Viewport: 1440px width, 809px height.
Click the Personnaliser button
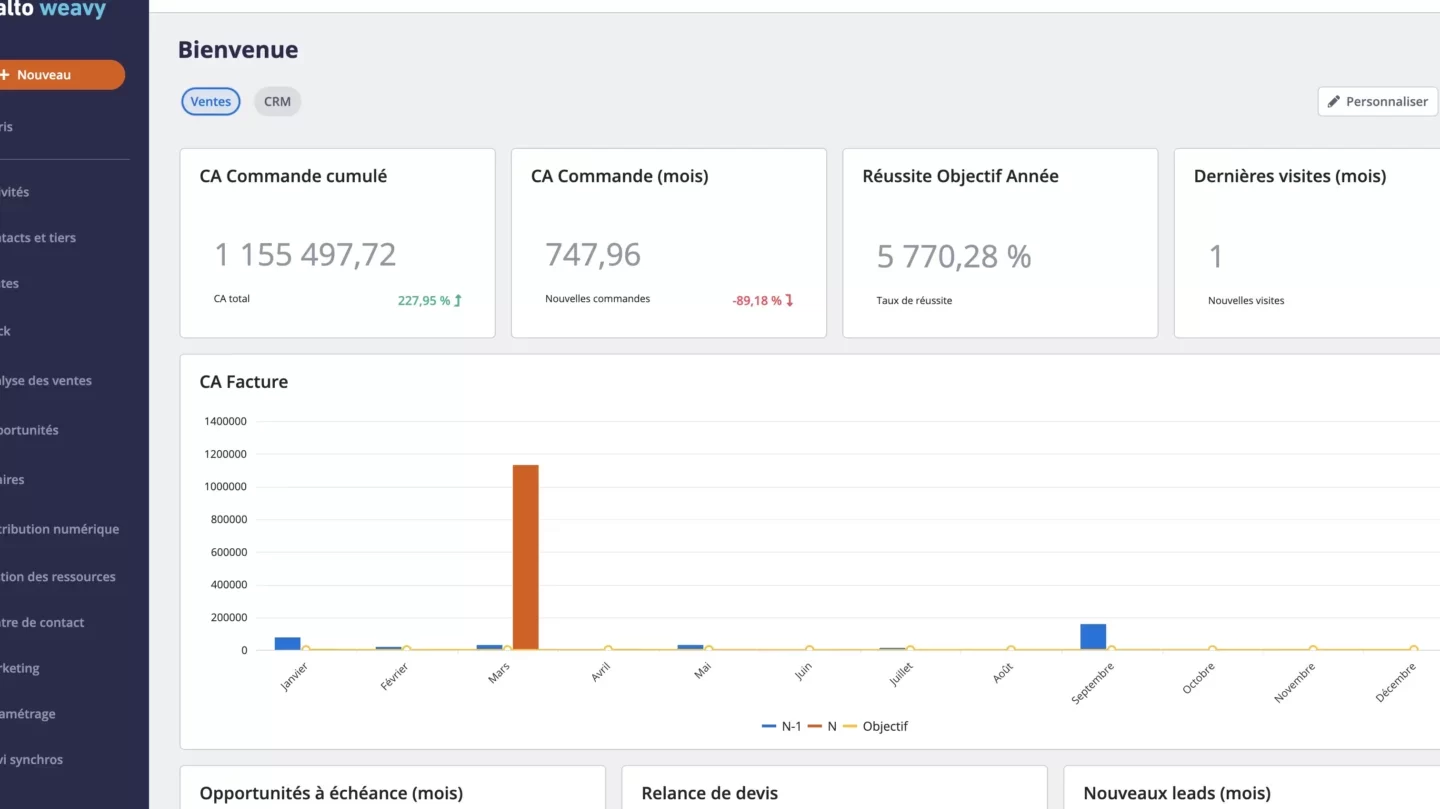pos(1377,101)
